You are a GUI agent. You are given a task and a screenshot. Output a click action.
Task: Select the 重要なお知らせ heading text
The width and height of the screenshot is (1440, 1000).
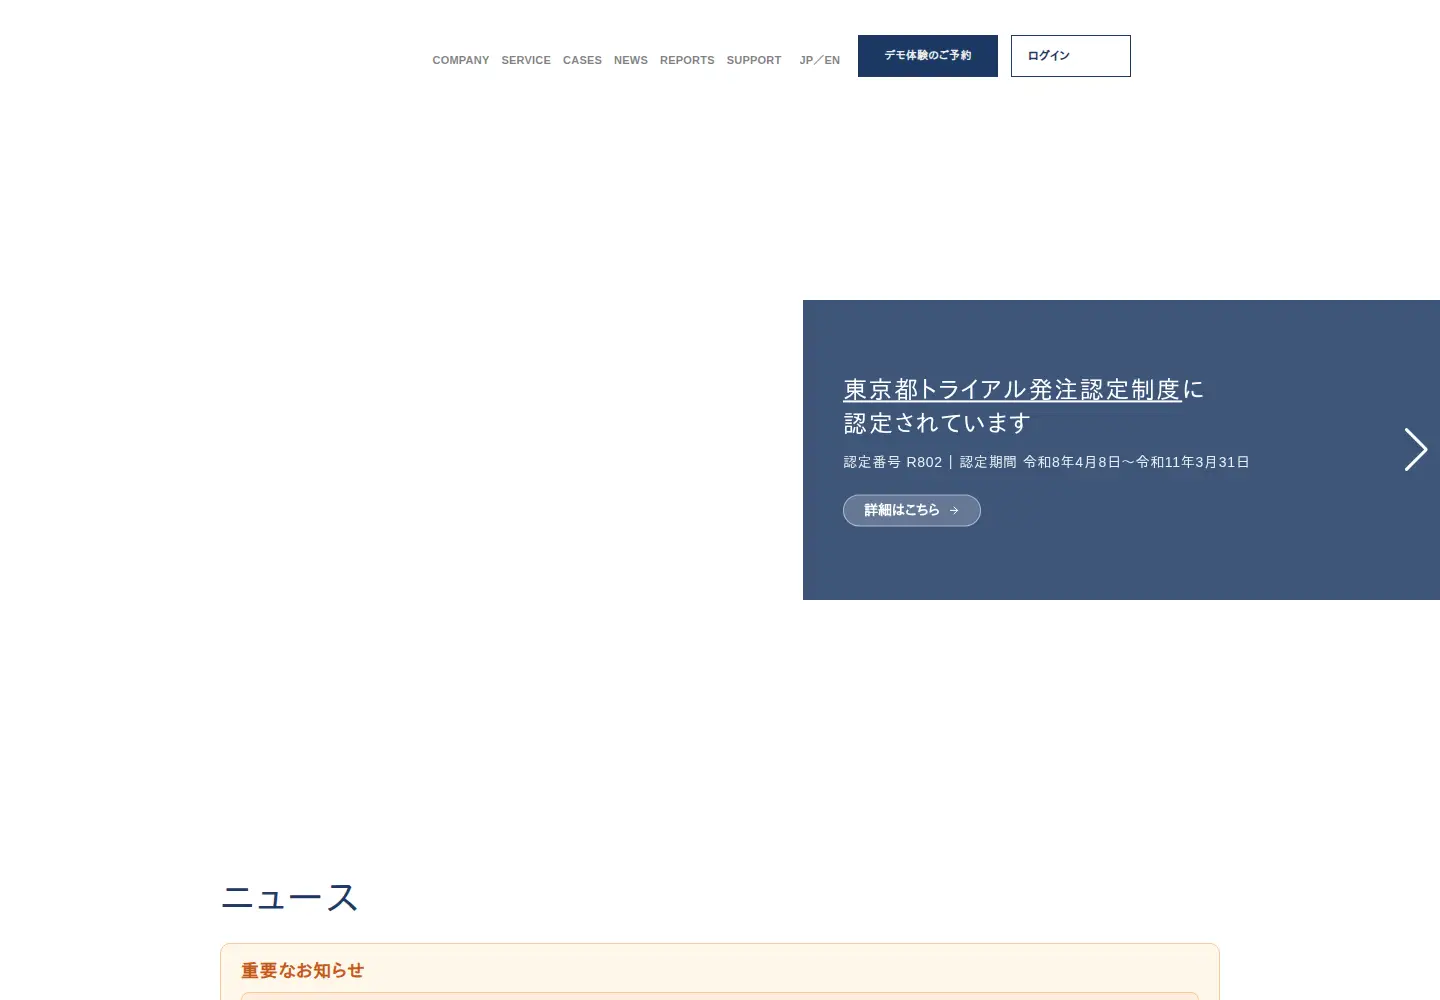303,970
